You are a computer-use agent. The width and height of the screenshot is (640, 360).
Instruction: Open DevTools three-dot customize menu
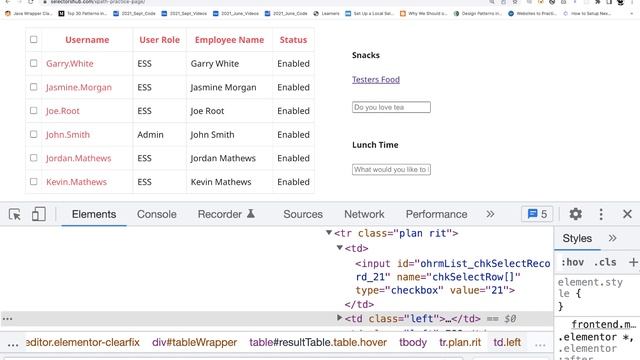coord(601,214)
